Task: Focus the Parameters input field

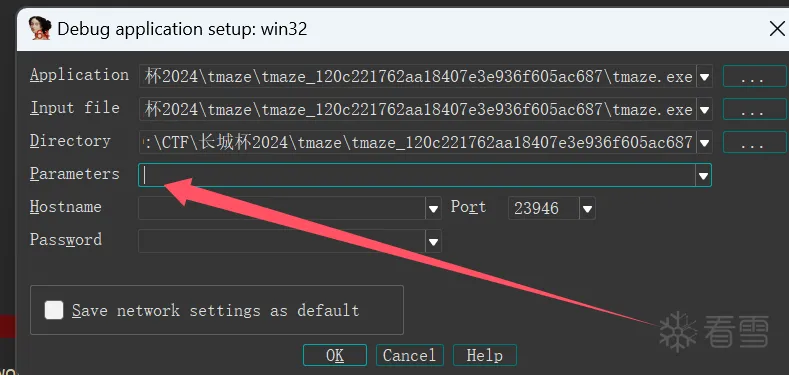Action: pyautogui.click(x=417, y=175)
